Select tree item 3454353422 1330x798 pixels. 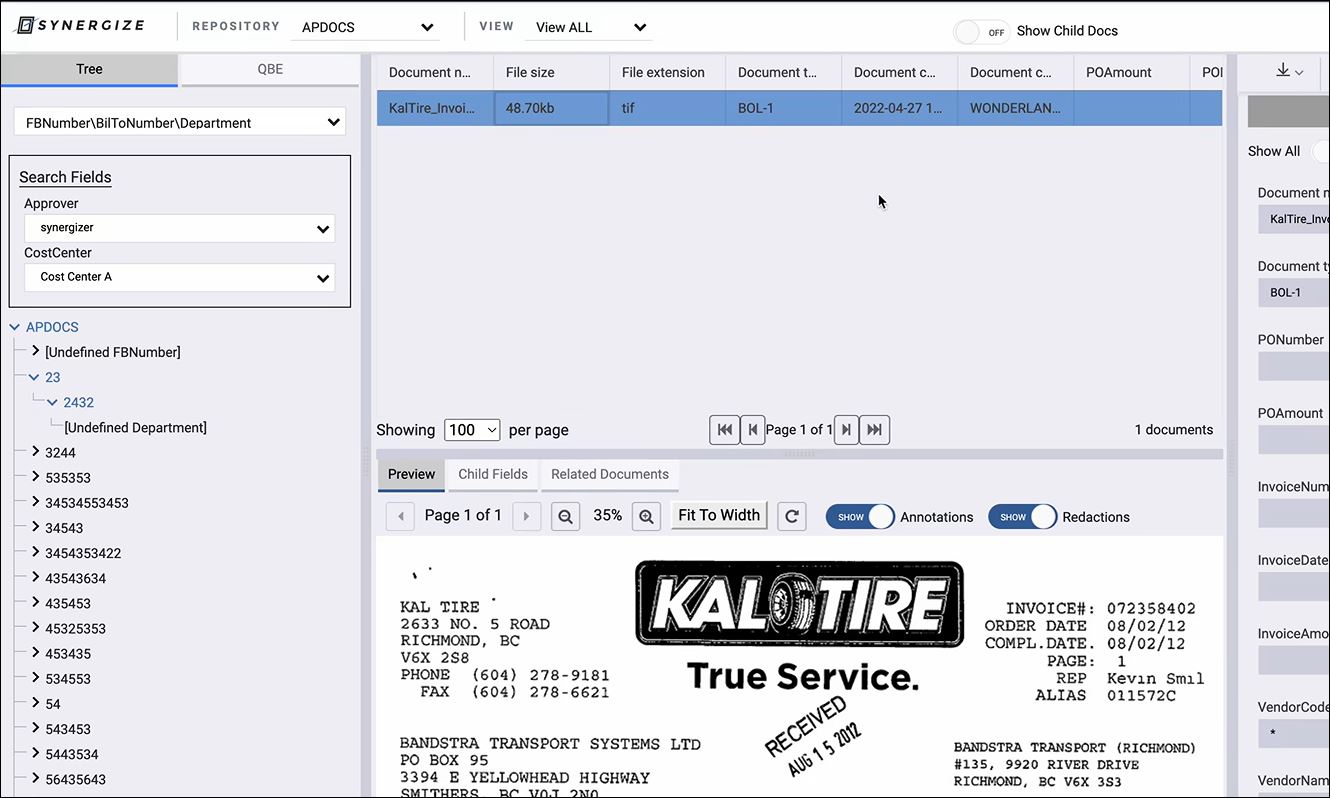pos(83,553)
